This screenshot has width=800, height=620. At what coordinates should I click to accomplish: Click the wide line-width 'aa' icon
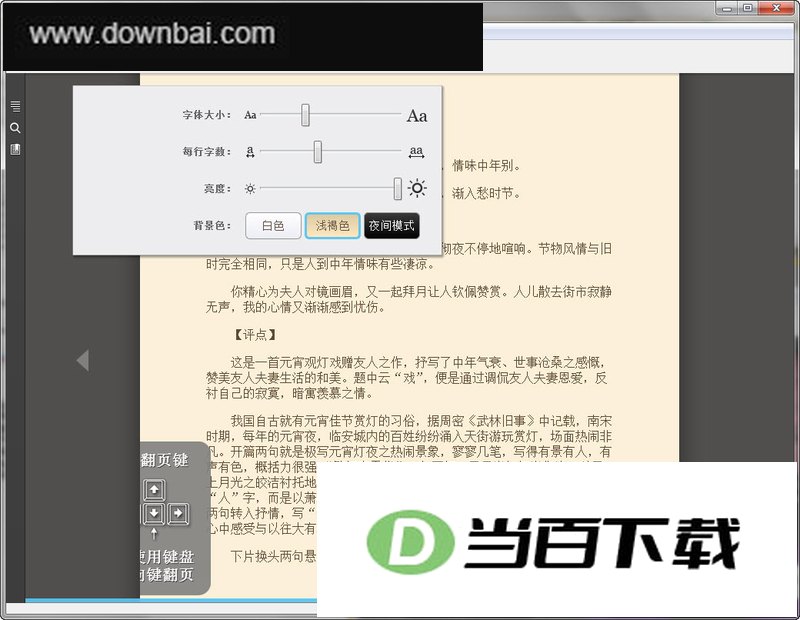(x=416, y=152)
